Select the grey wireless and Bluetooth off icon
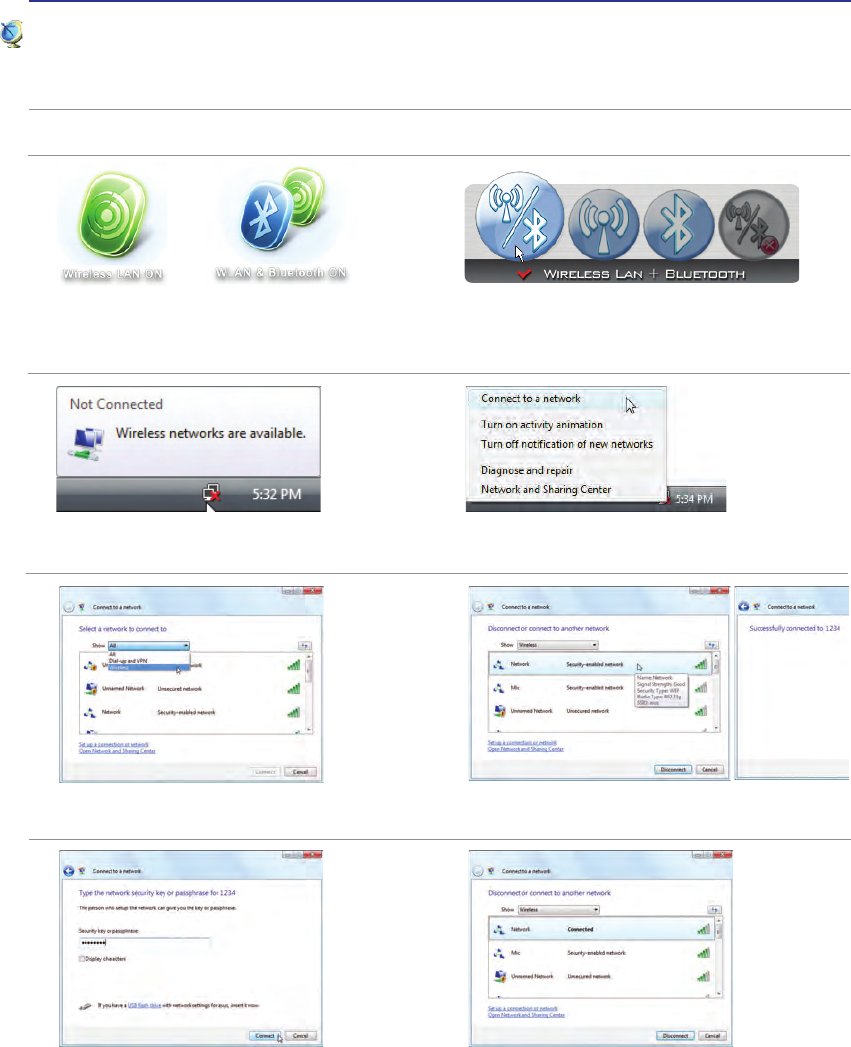This screenshot has height=1047, width=851. pyautogui.click(x=754, y=225)
